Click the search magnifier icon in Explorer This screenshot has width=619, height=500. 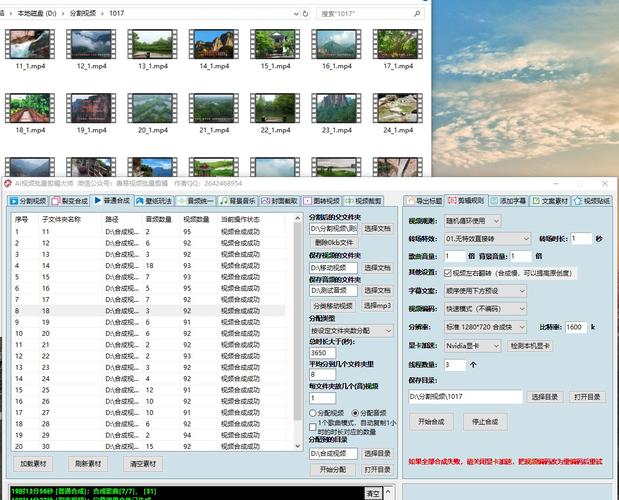[417, 14]
